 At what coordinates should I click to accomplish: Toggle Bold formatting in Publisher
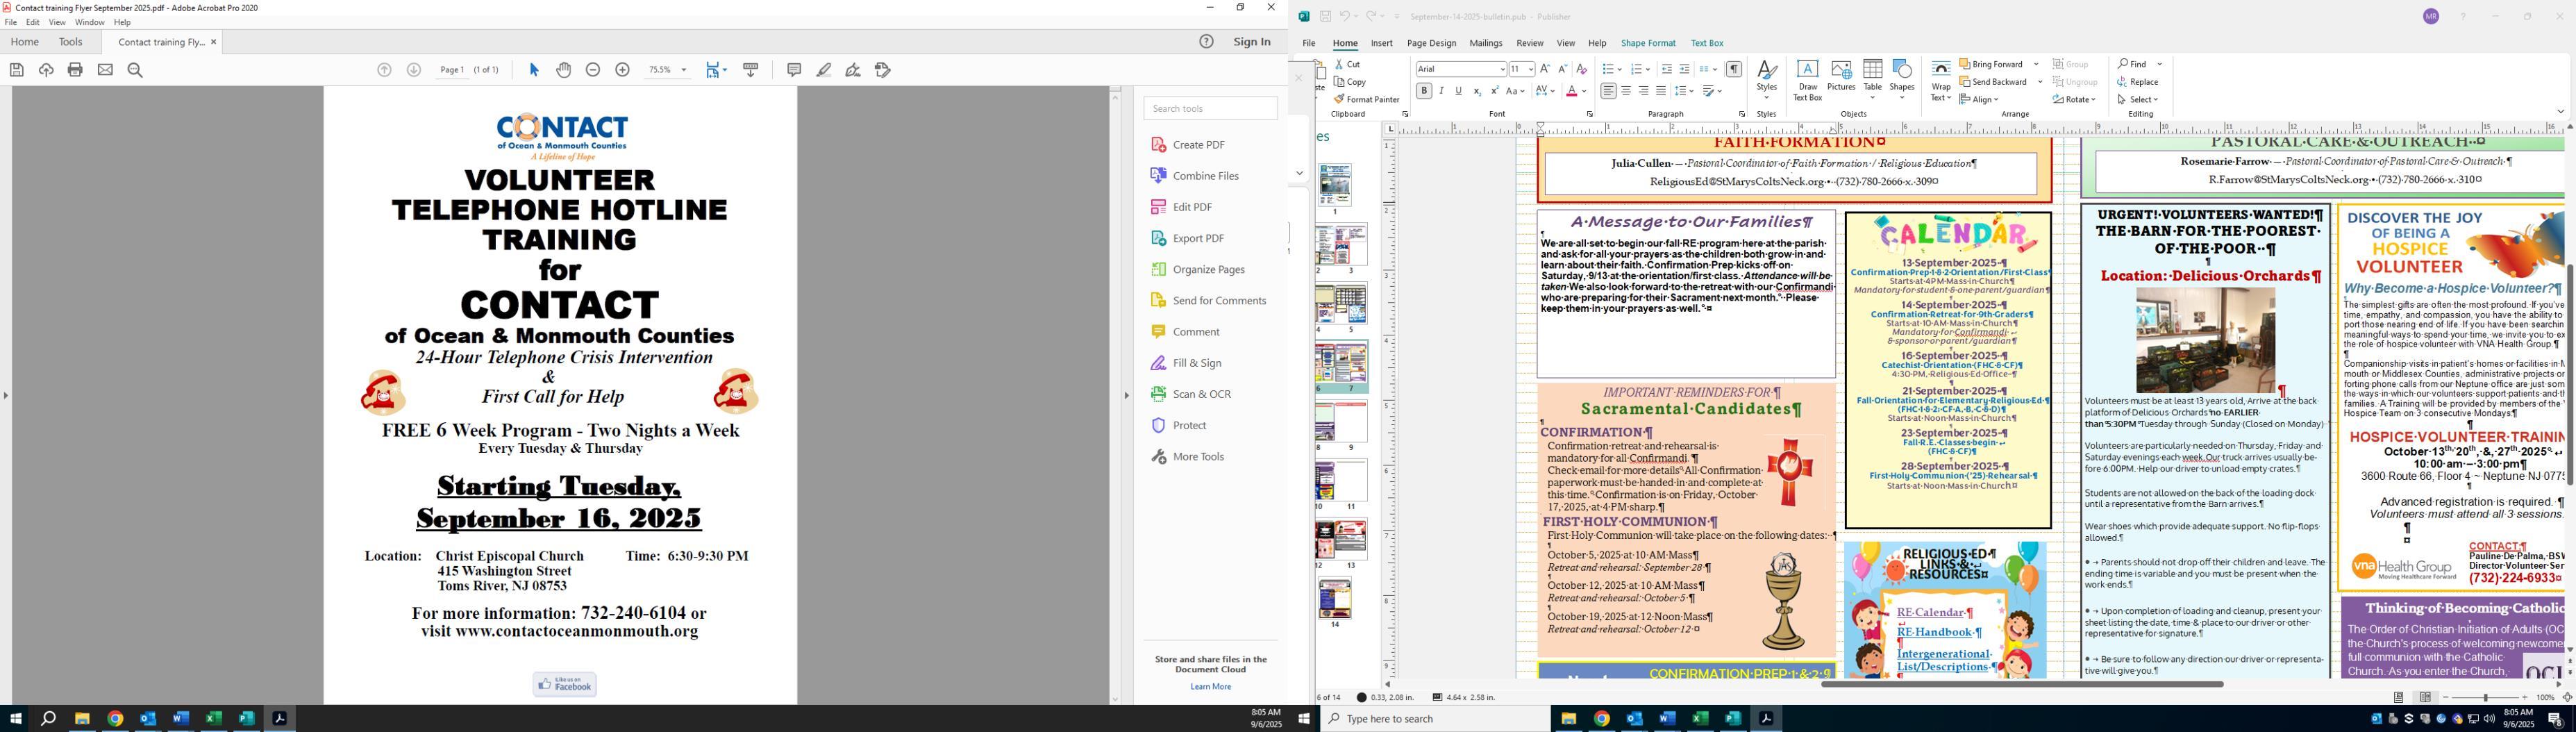pos(1424,91)
